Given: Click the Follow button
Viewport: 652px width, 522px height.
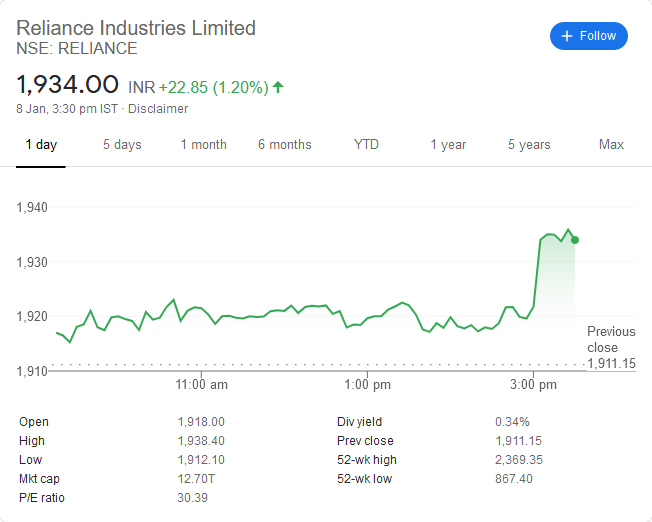Looking at the screenshot, I should click(x=589, y=36).
